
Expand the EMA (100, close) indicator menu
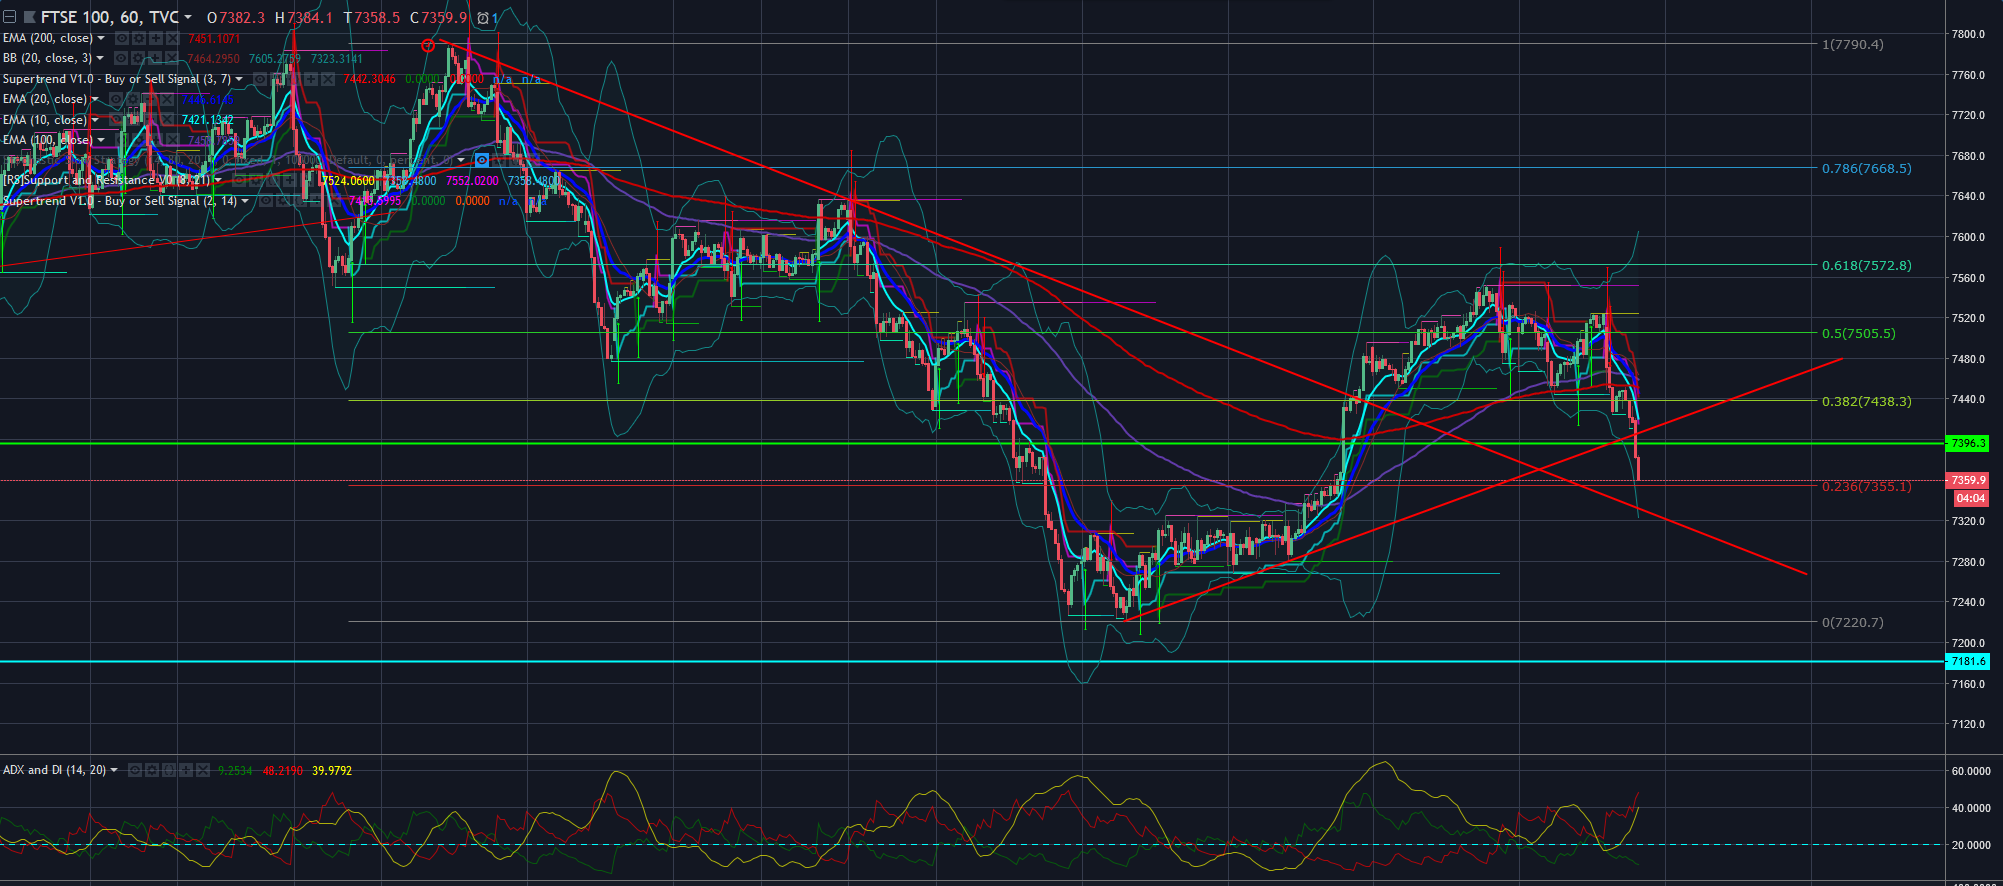[x=101, y=140]
